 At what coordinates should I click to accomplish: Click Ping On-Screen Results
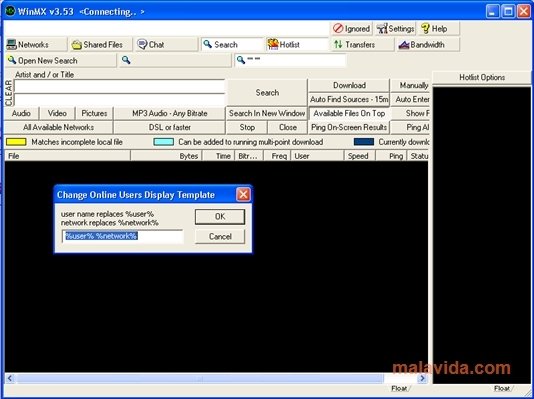click(349, 127)
